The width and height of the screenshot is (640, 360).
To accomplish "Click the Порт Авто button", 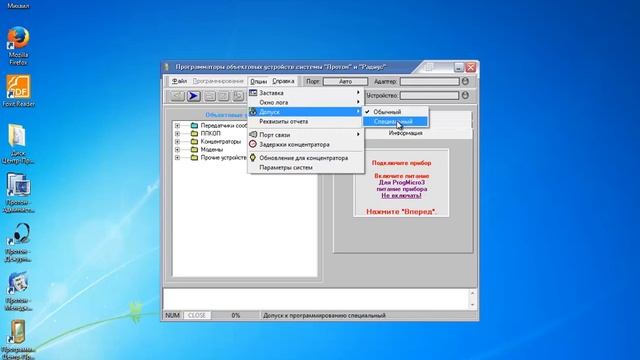I will click(x=345, y=81).
